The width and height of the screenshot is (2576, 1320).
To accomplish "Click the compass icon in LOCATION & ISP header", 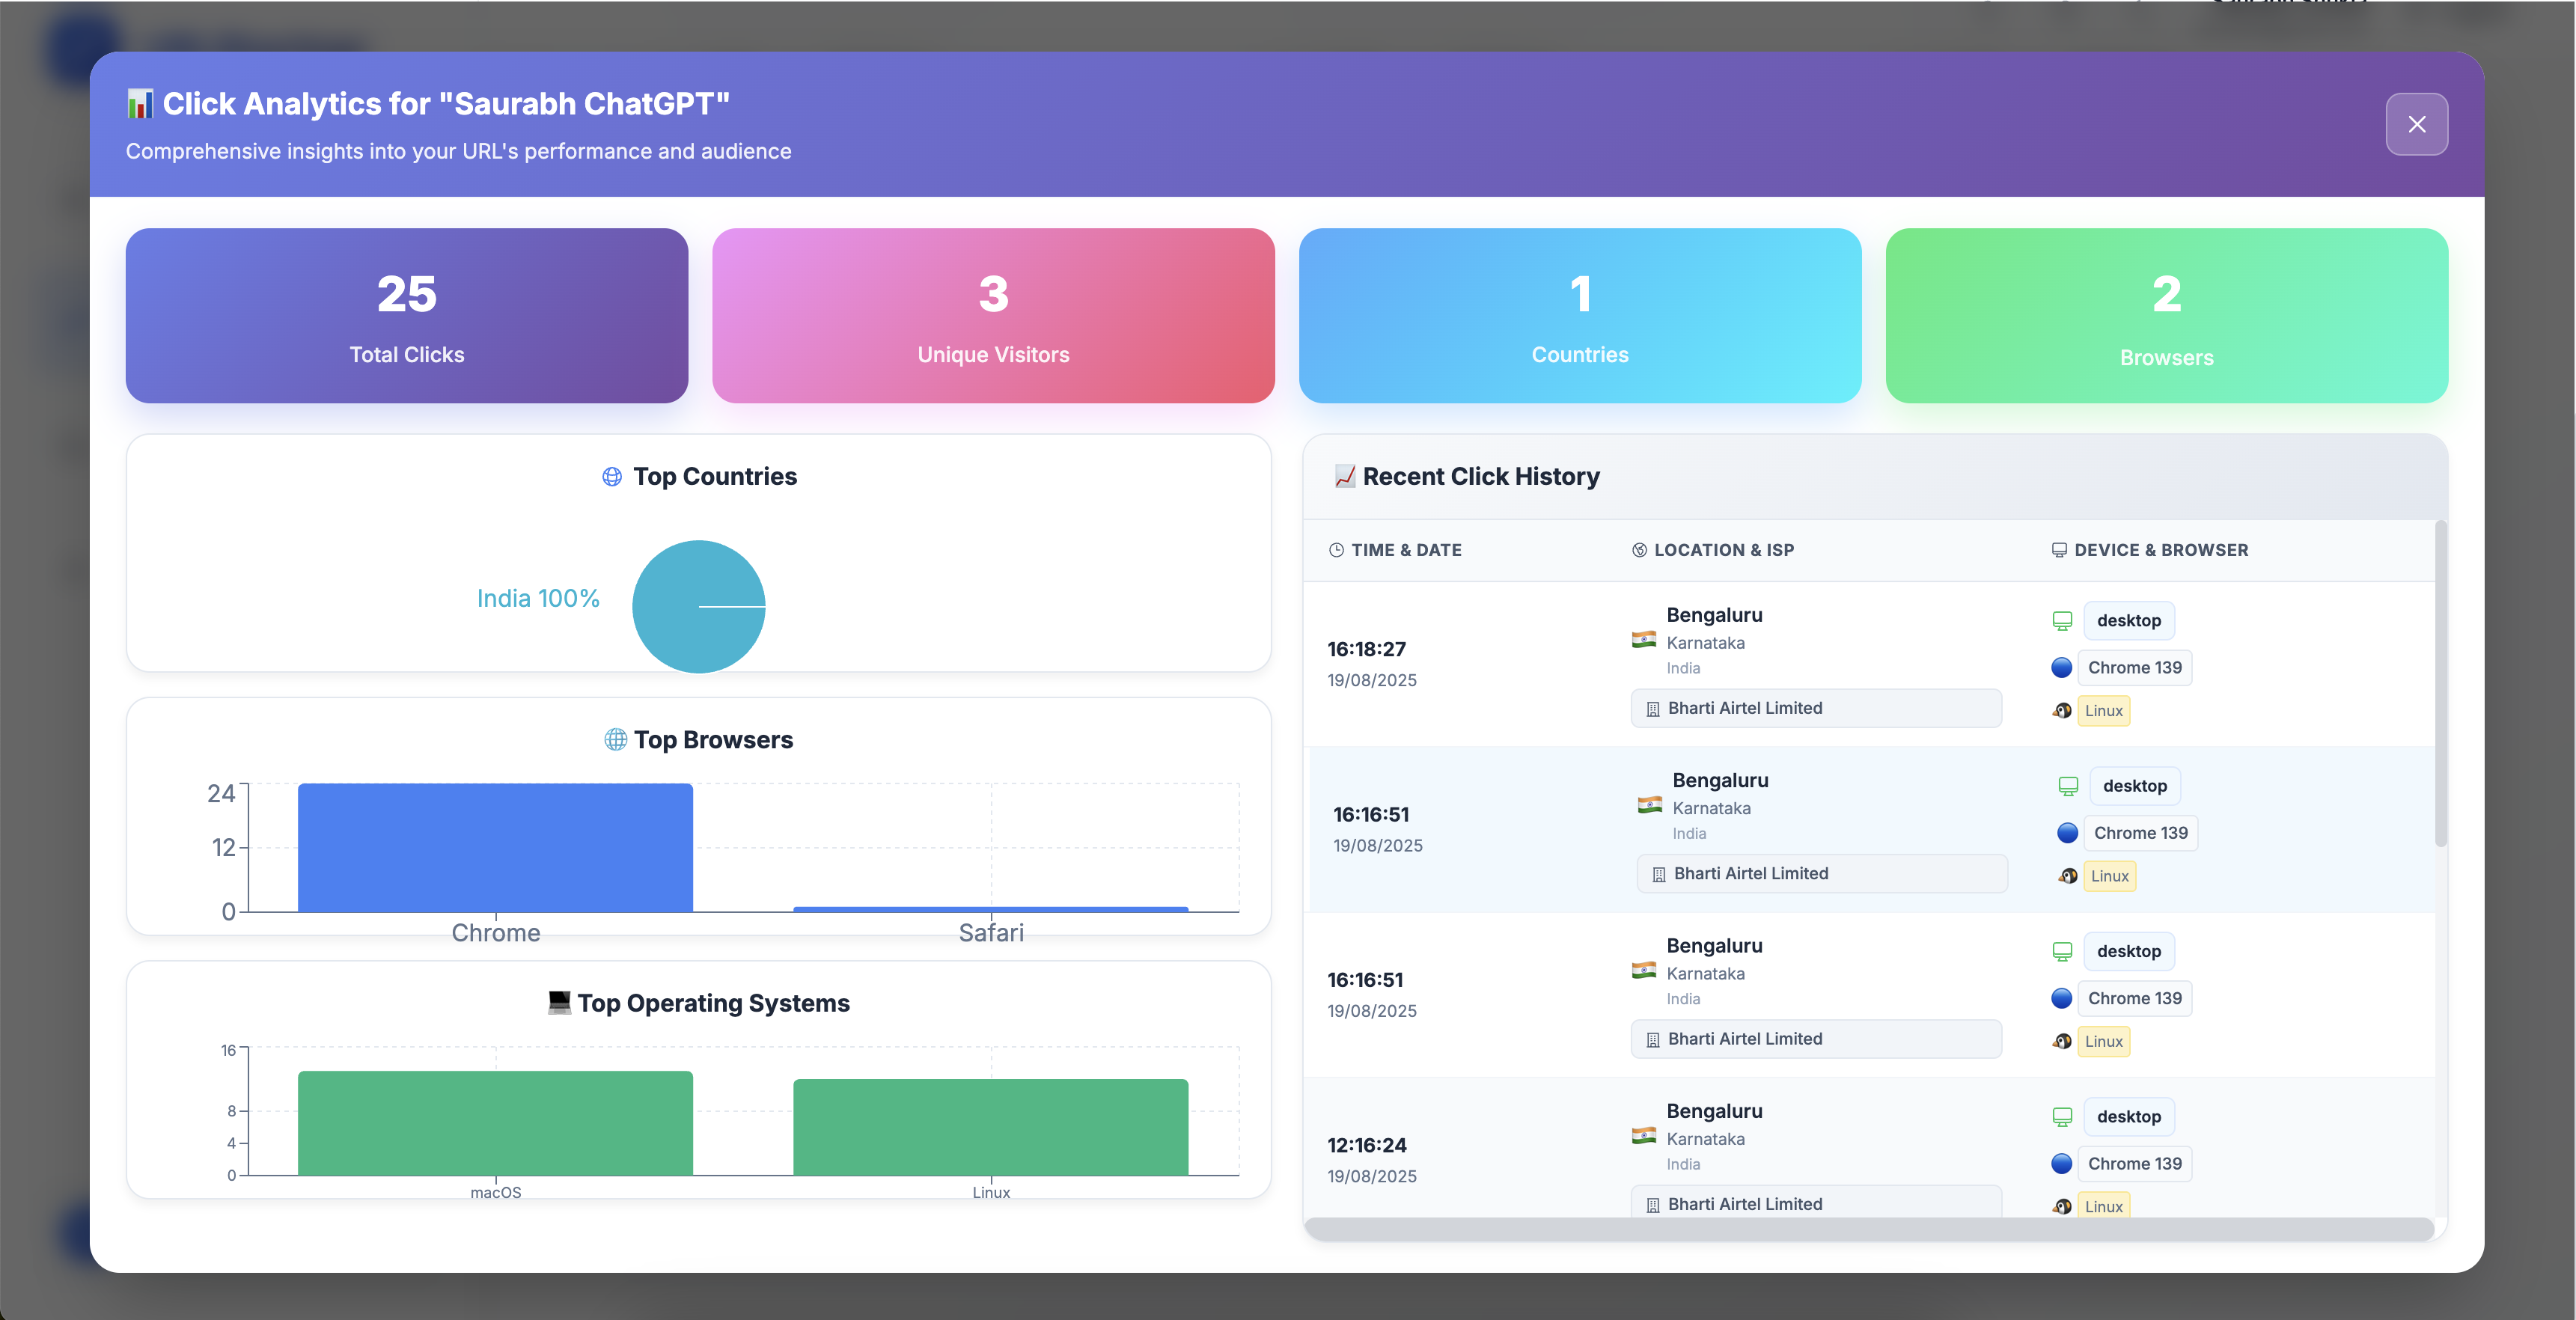I will coord(1639,550).
